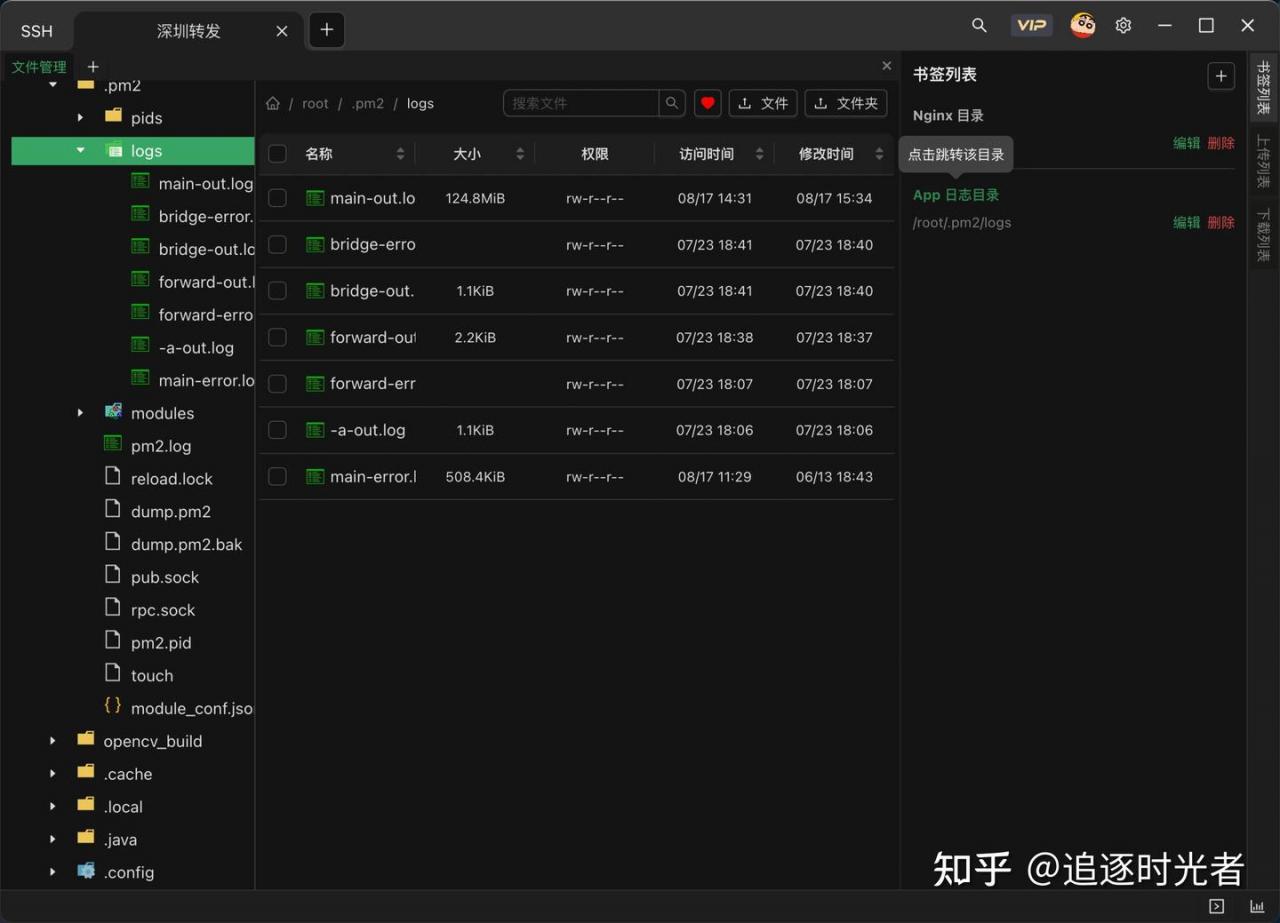This screenshot has width=1280, height=923.
Task: Toggle the select-all checkbox in table header
Action: [x=277, y=154]
